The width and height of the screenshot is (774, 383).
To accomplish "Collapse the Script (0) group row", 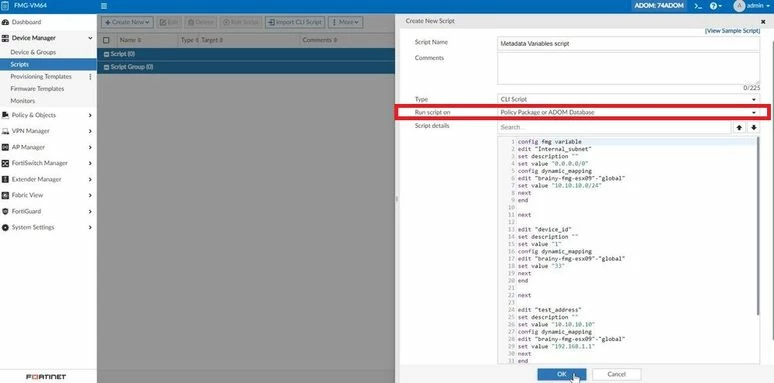I will point(106,54).
